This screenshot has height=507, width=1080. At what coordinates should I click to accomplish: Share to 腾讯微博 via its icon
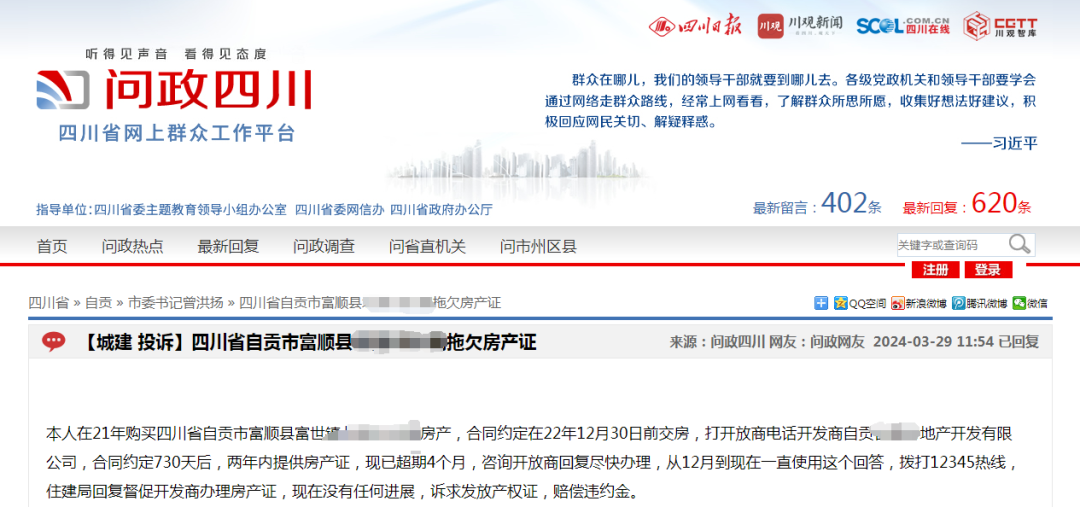(959, 302)
